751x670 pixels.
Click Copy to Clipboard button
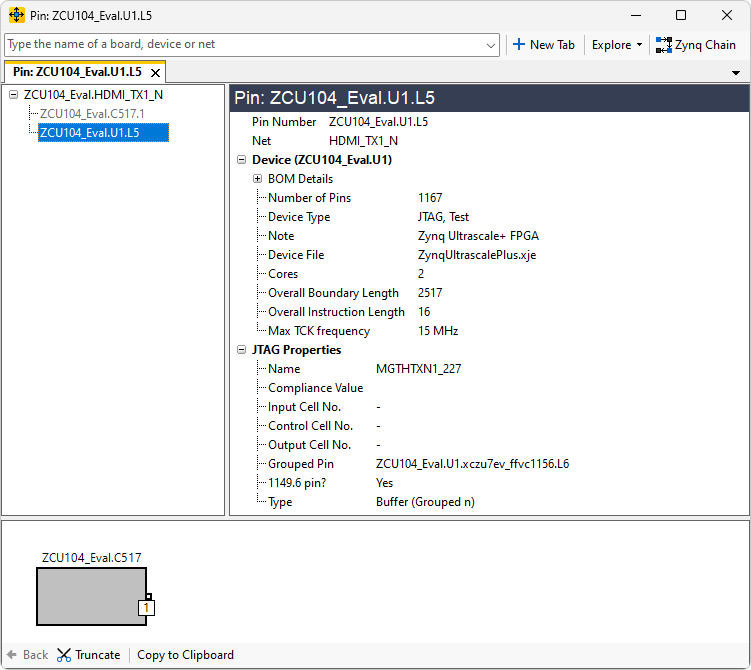[x=185, y=655]
